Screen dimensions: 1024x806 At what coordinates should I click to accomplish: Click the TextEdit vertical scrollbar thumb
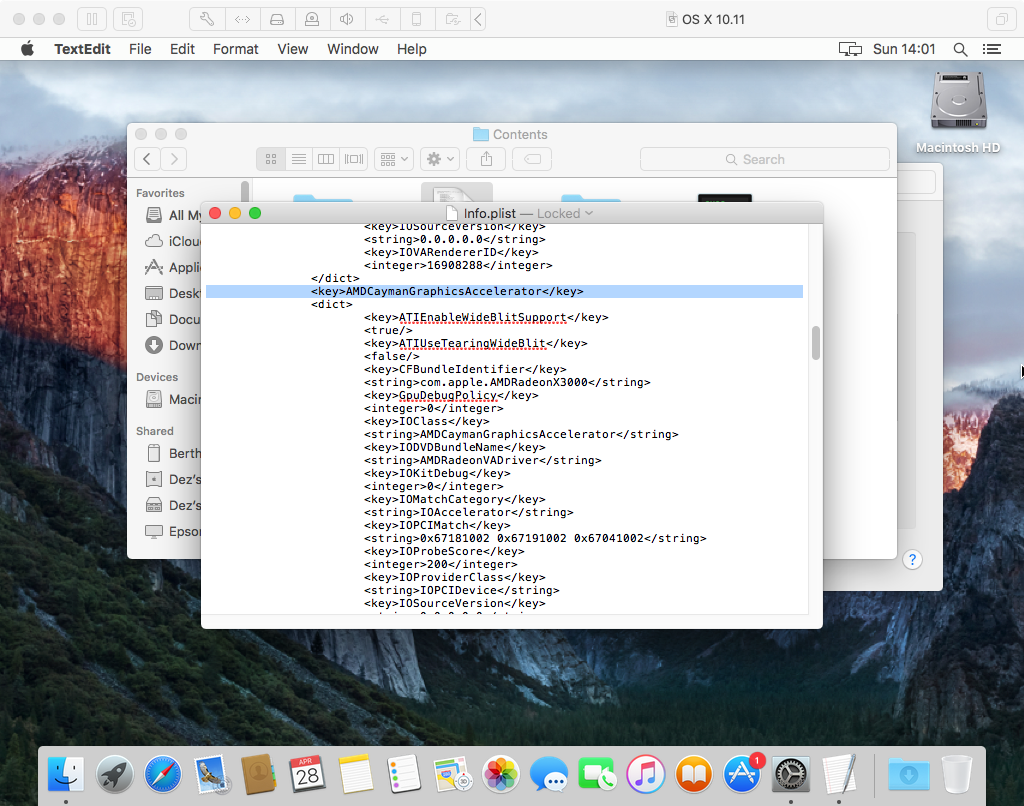pos(815,343)
